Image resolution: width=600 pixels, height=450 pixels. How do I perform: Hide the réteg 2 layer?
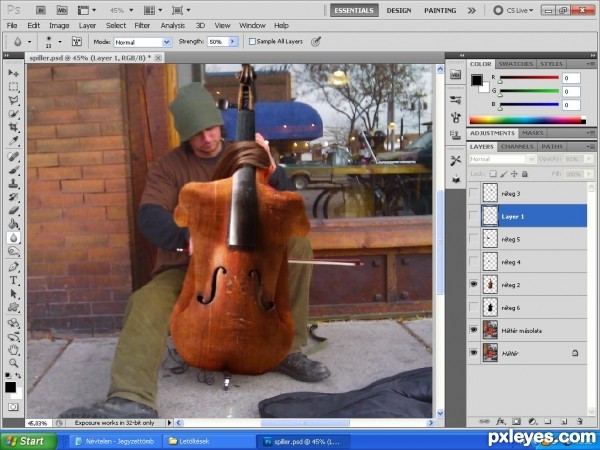(x=474, y=284)
